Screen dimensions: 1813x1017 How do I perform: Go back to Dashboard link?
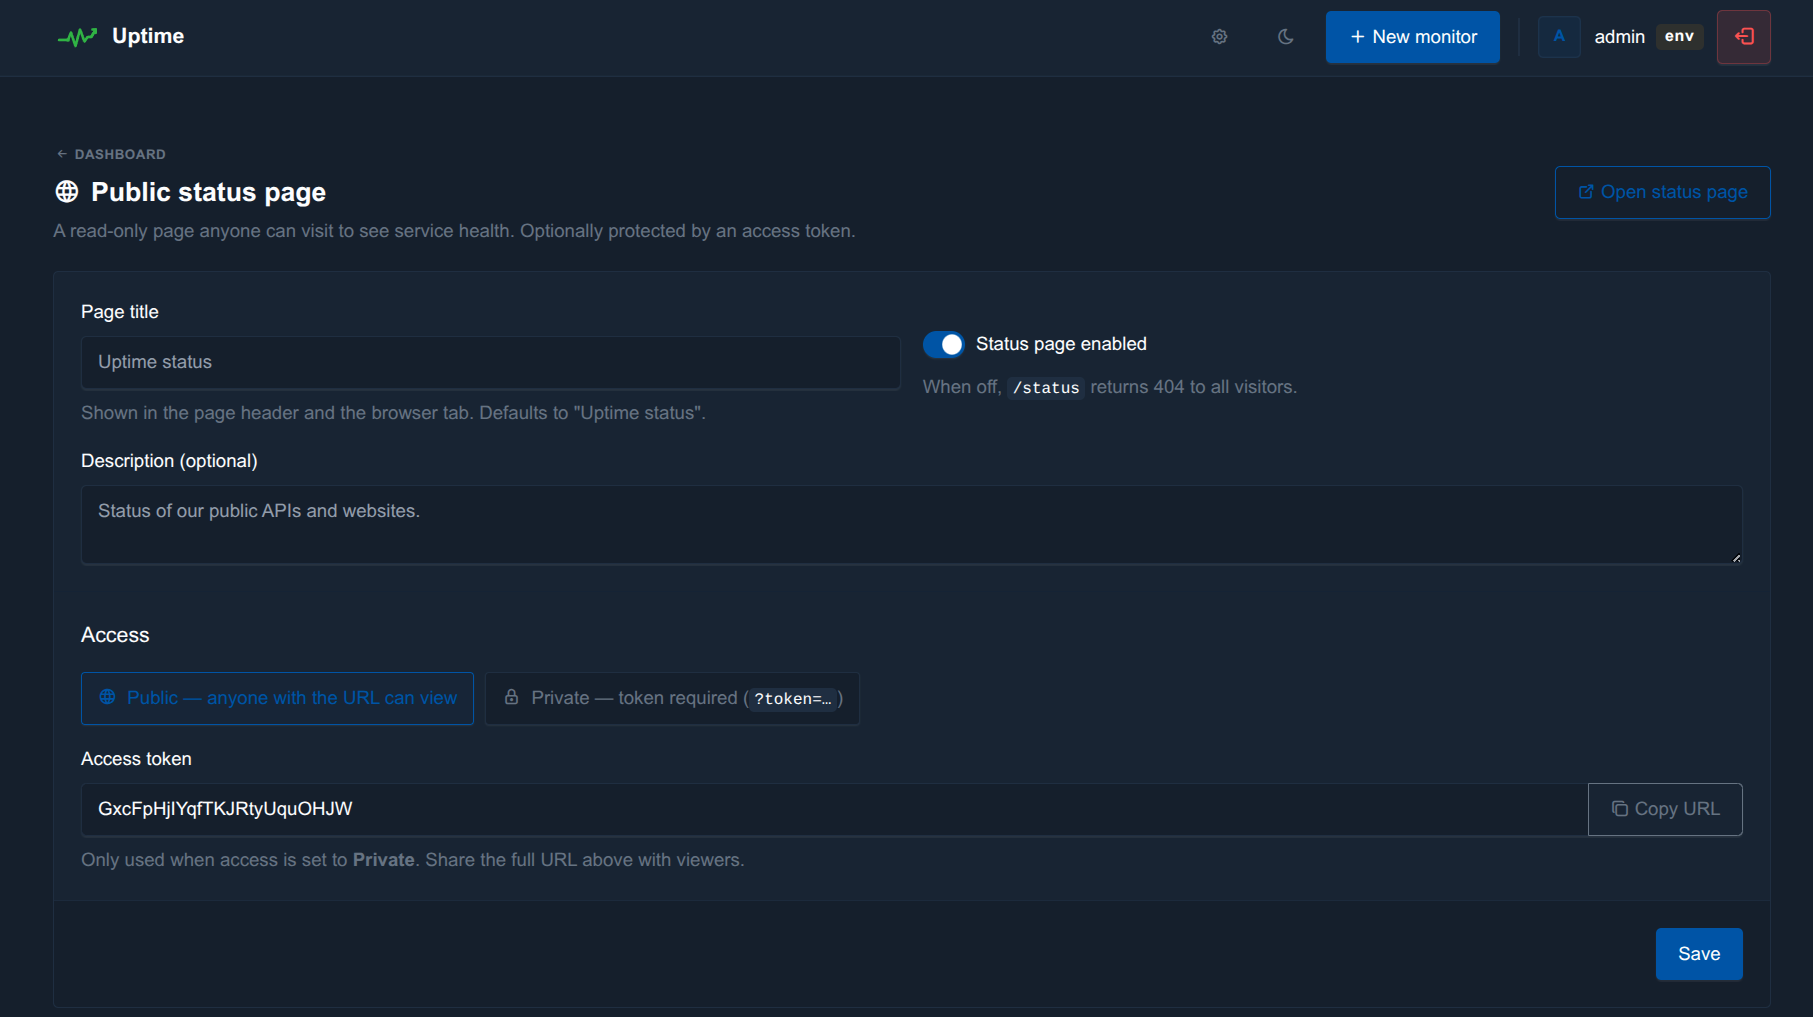111,154
